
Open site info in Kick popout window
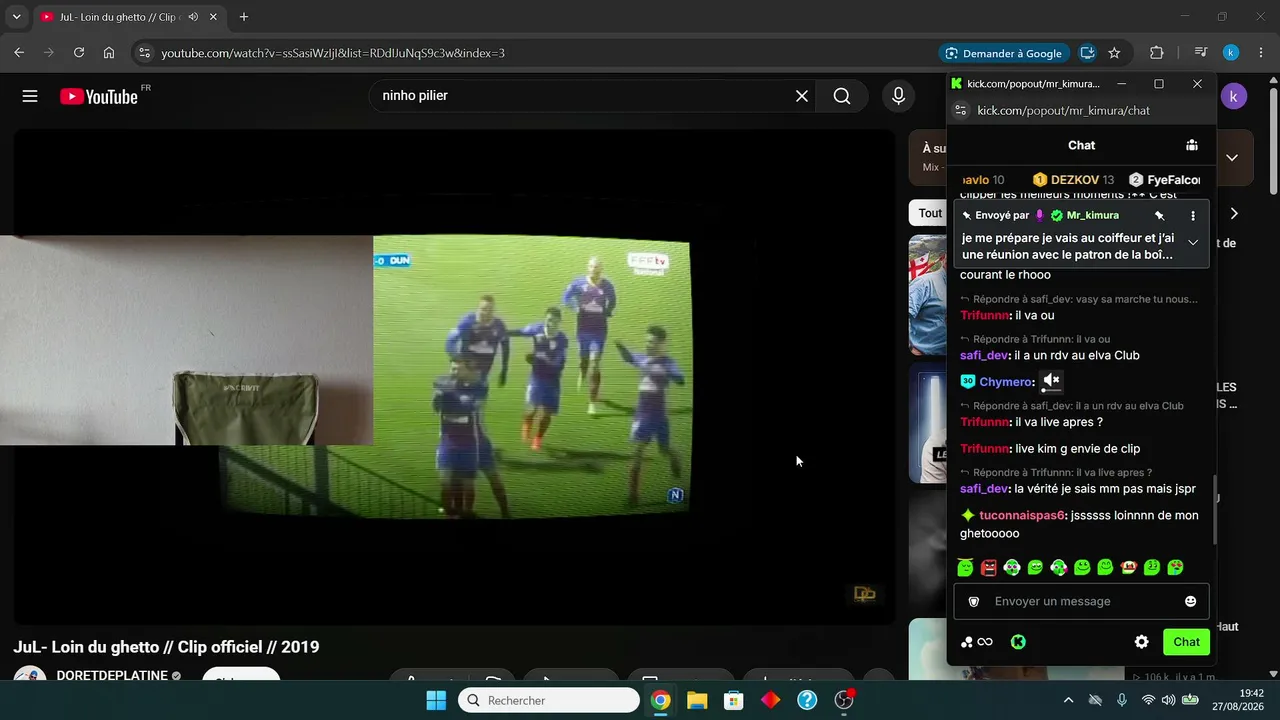click(961, 111)
